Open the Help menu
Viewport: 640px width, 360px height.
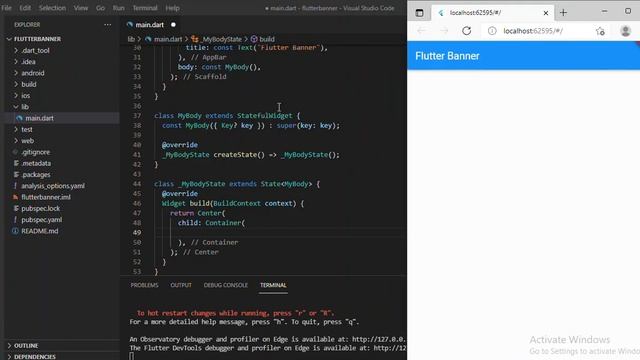172,8
